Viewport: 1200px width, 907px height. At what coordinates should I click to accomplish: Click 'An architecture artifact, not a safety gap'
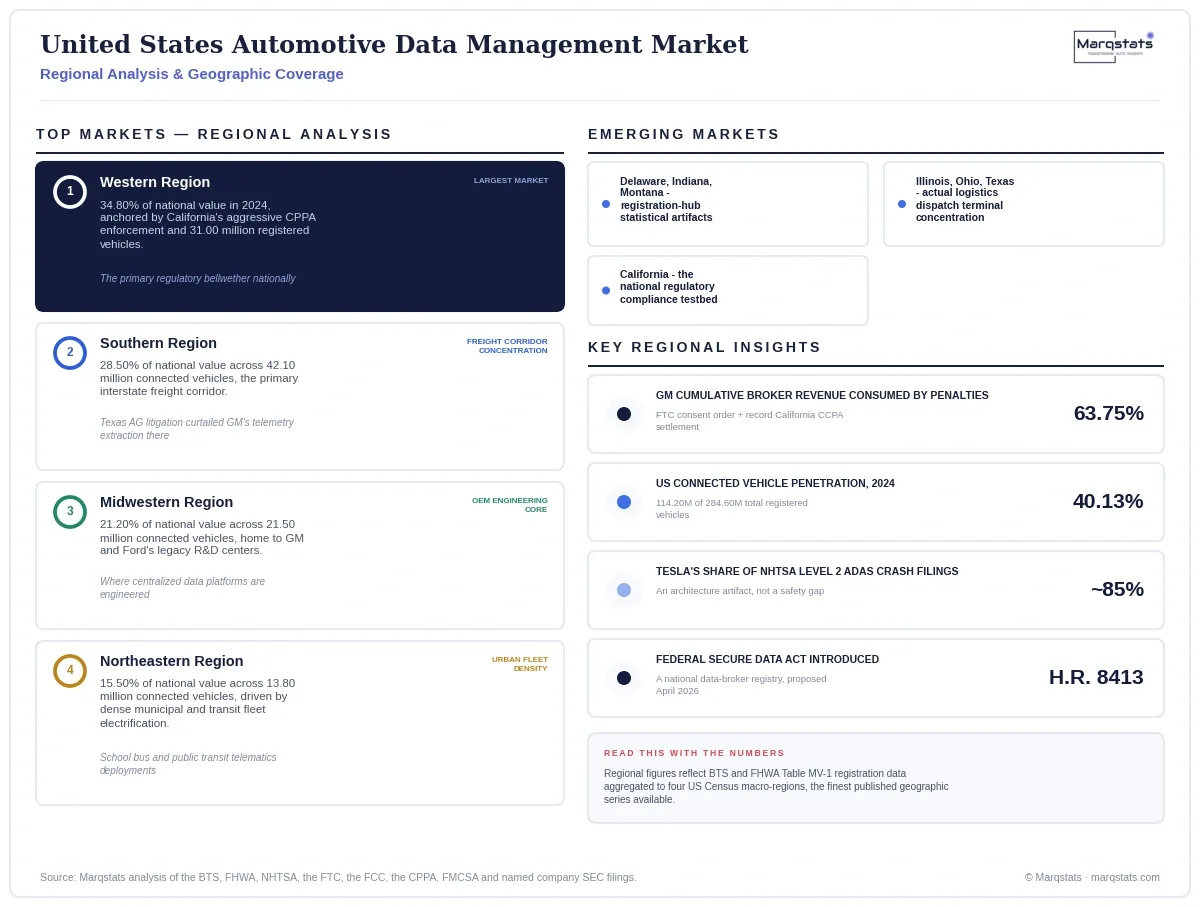740,591
